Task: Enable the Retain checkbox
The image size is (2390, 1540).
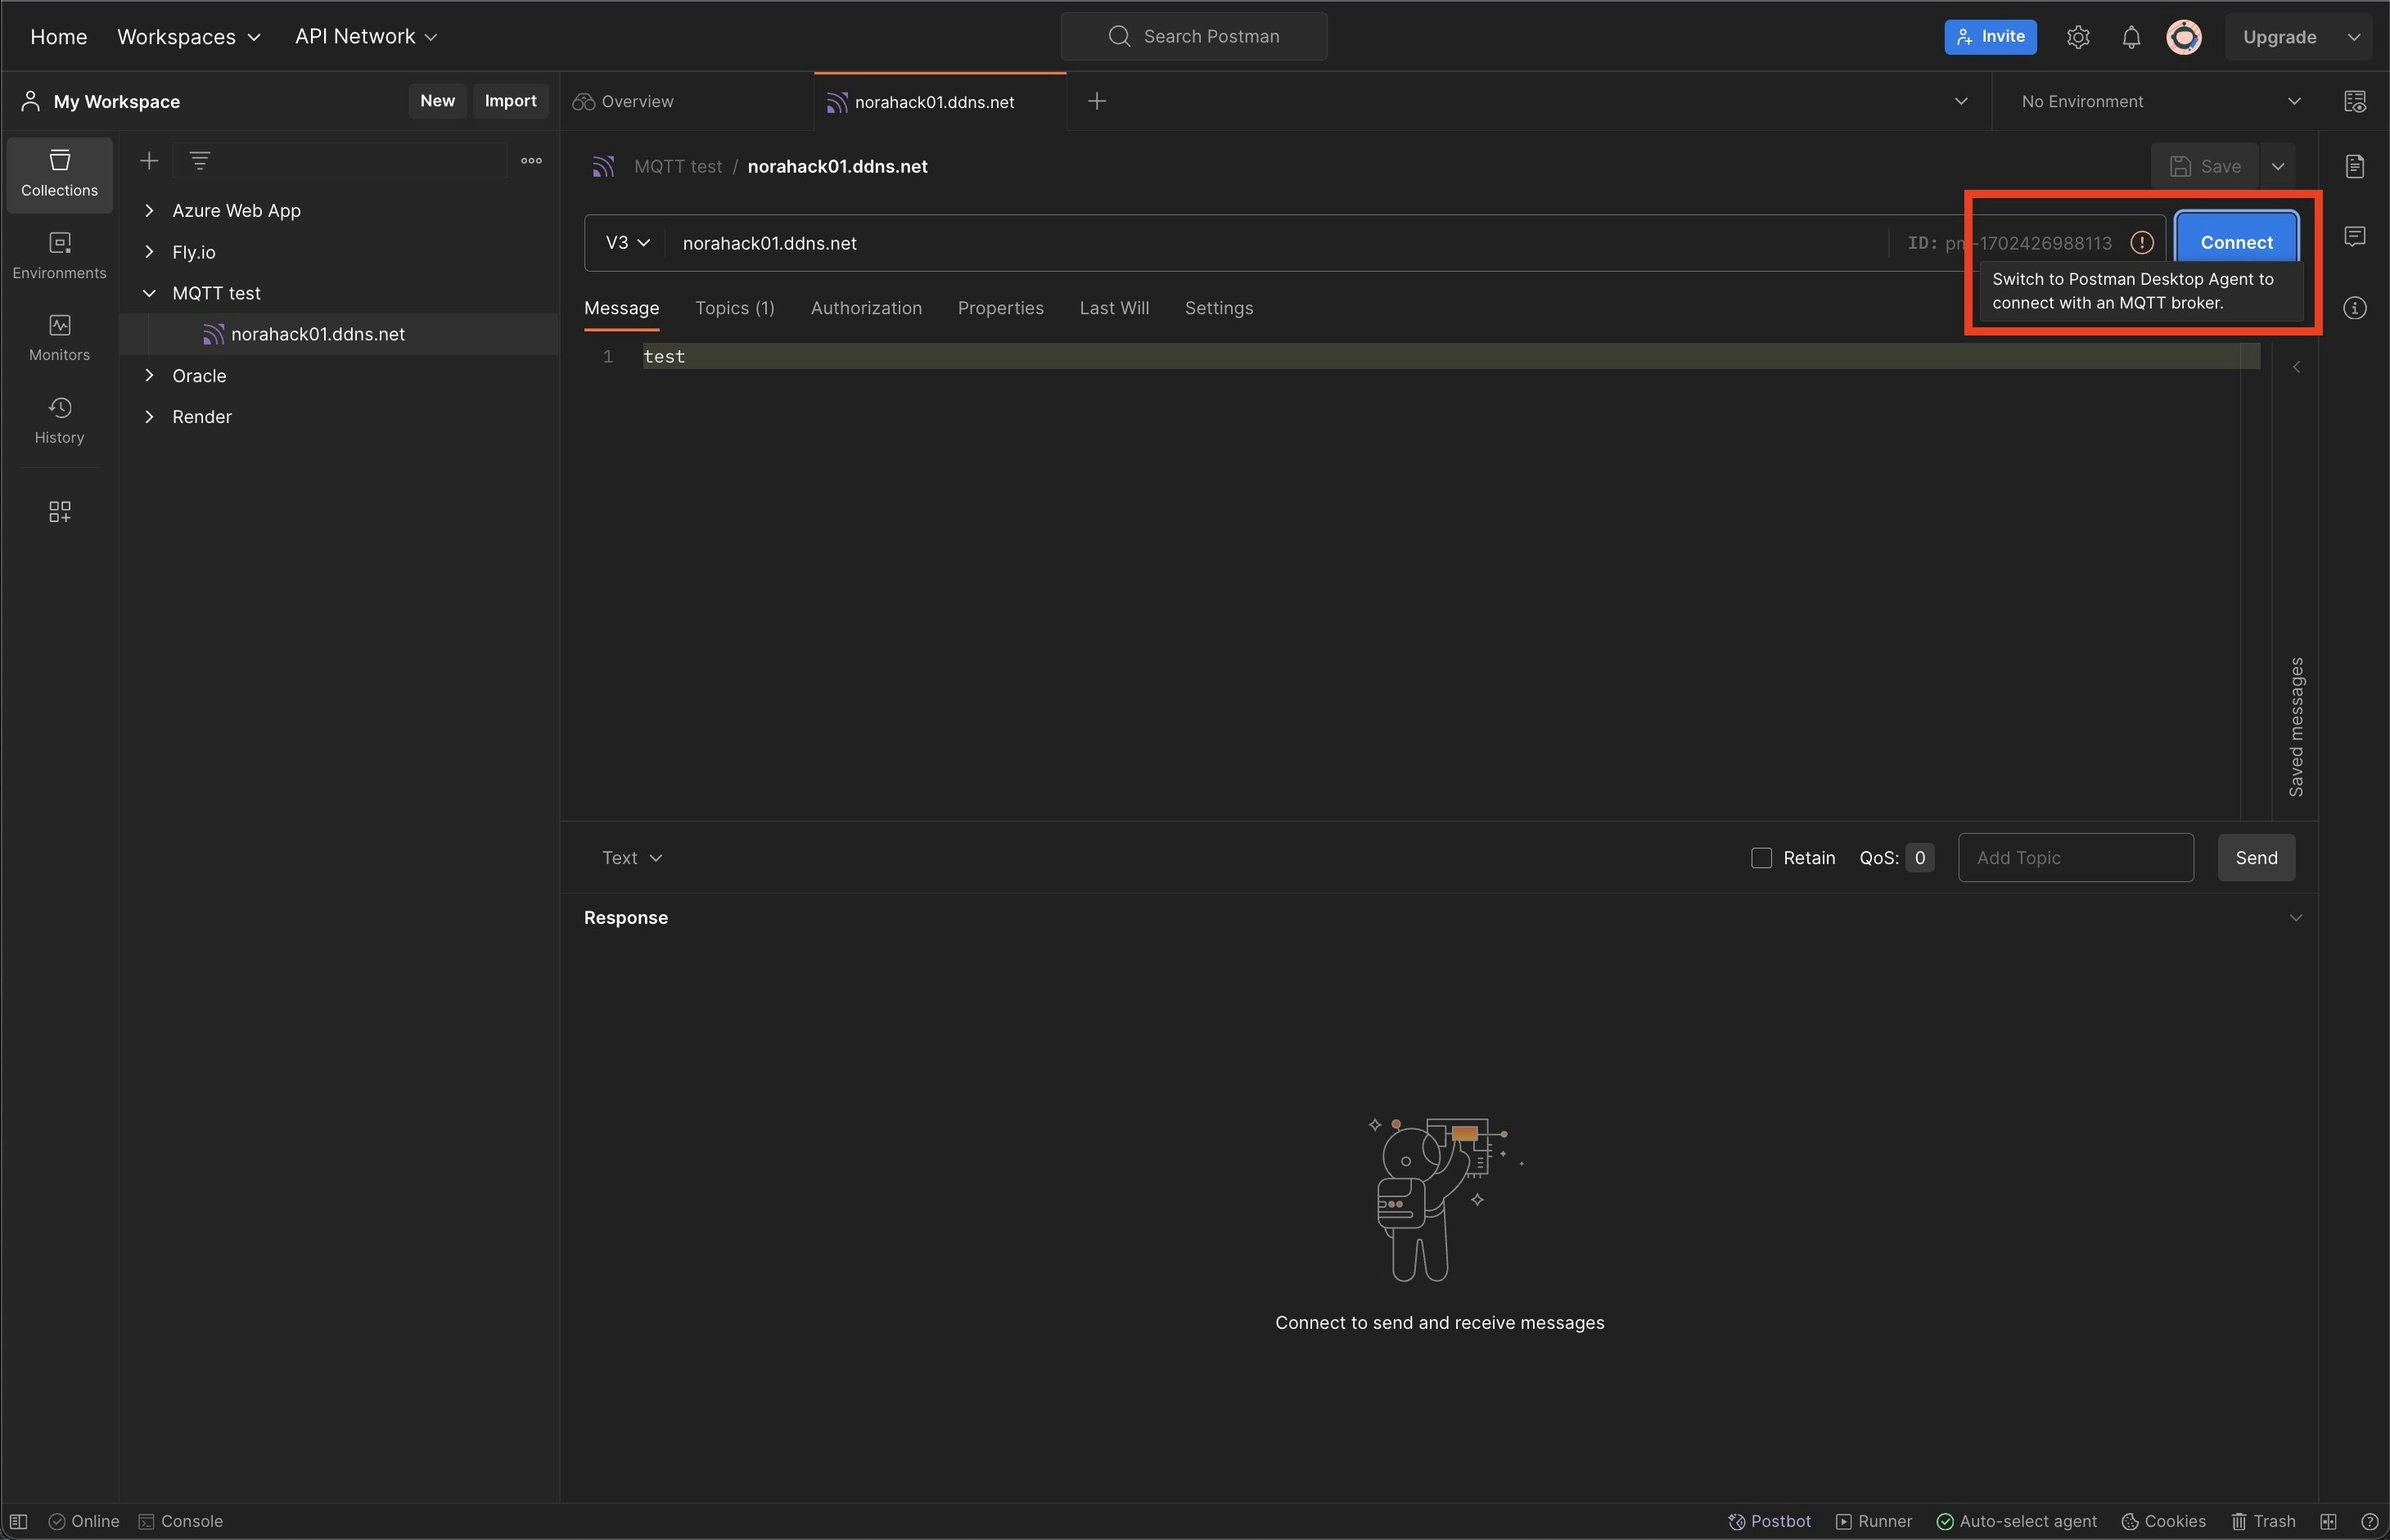Action: pyautogui.click(x=1761, y=858)
